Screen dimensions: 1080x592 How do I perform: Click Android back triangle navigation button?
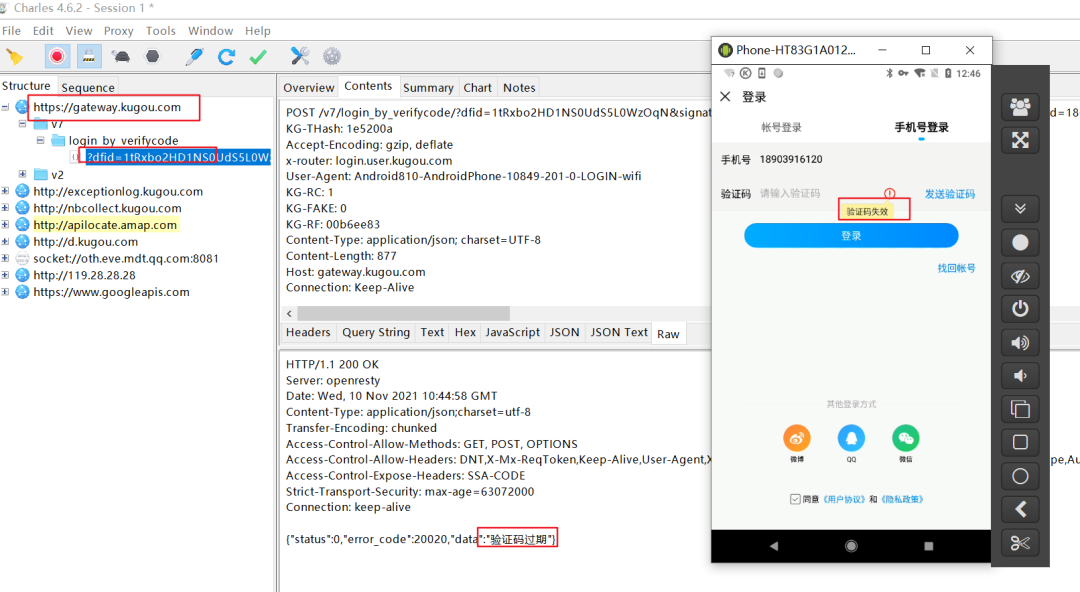(x=773, y=546)
